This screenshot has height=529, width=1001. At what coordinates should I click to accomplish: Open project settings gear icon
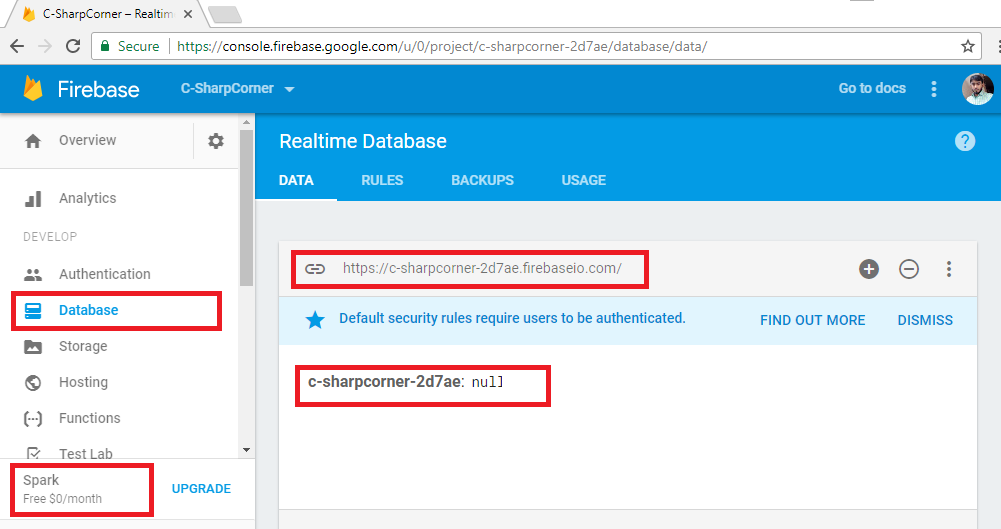216,141
